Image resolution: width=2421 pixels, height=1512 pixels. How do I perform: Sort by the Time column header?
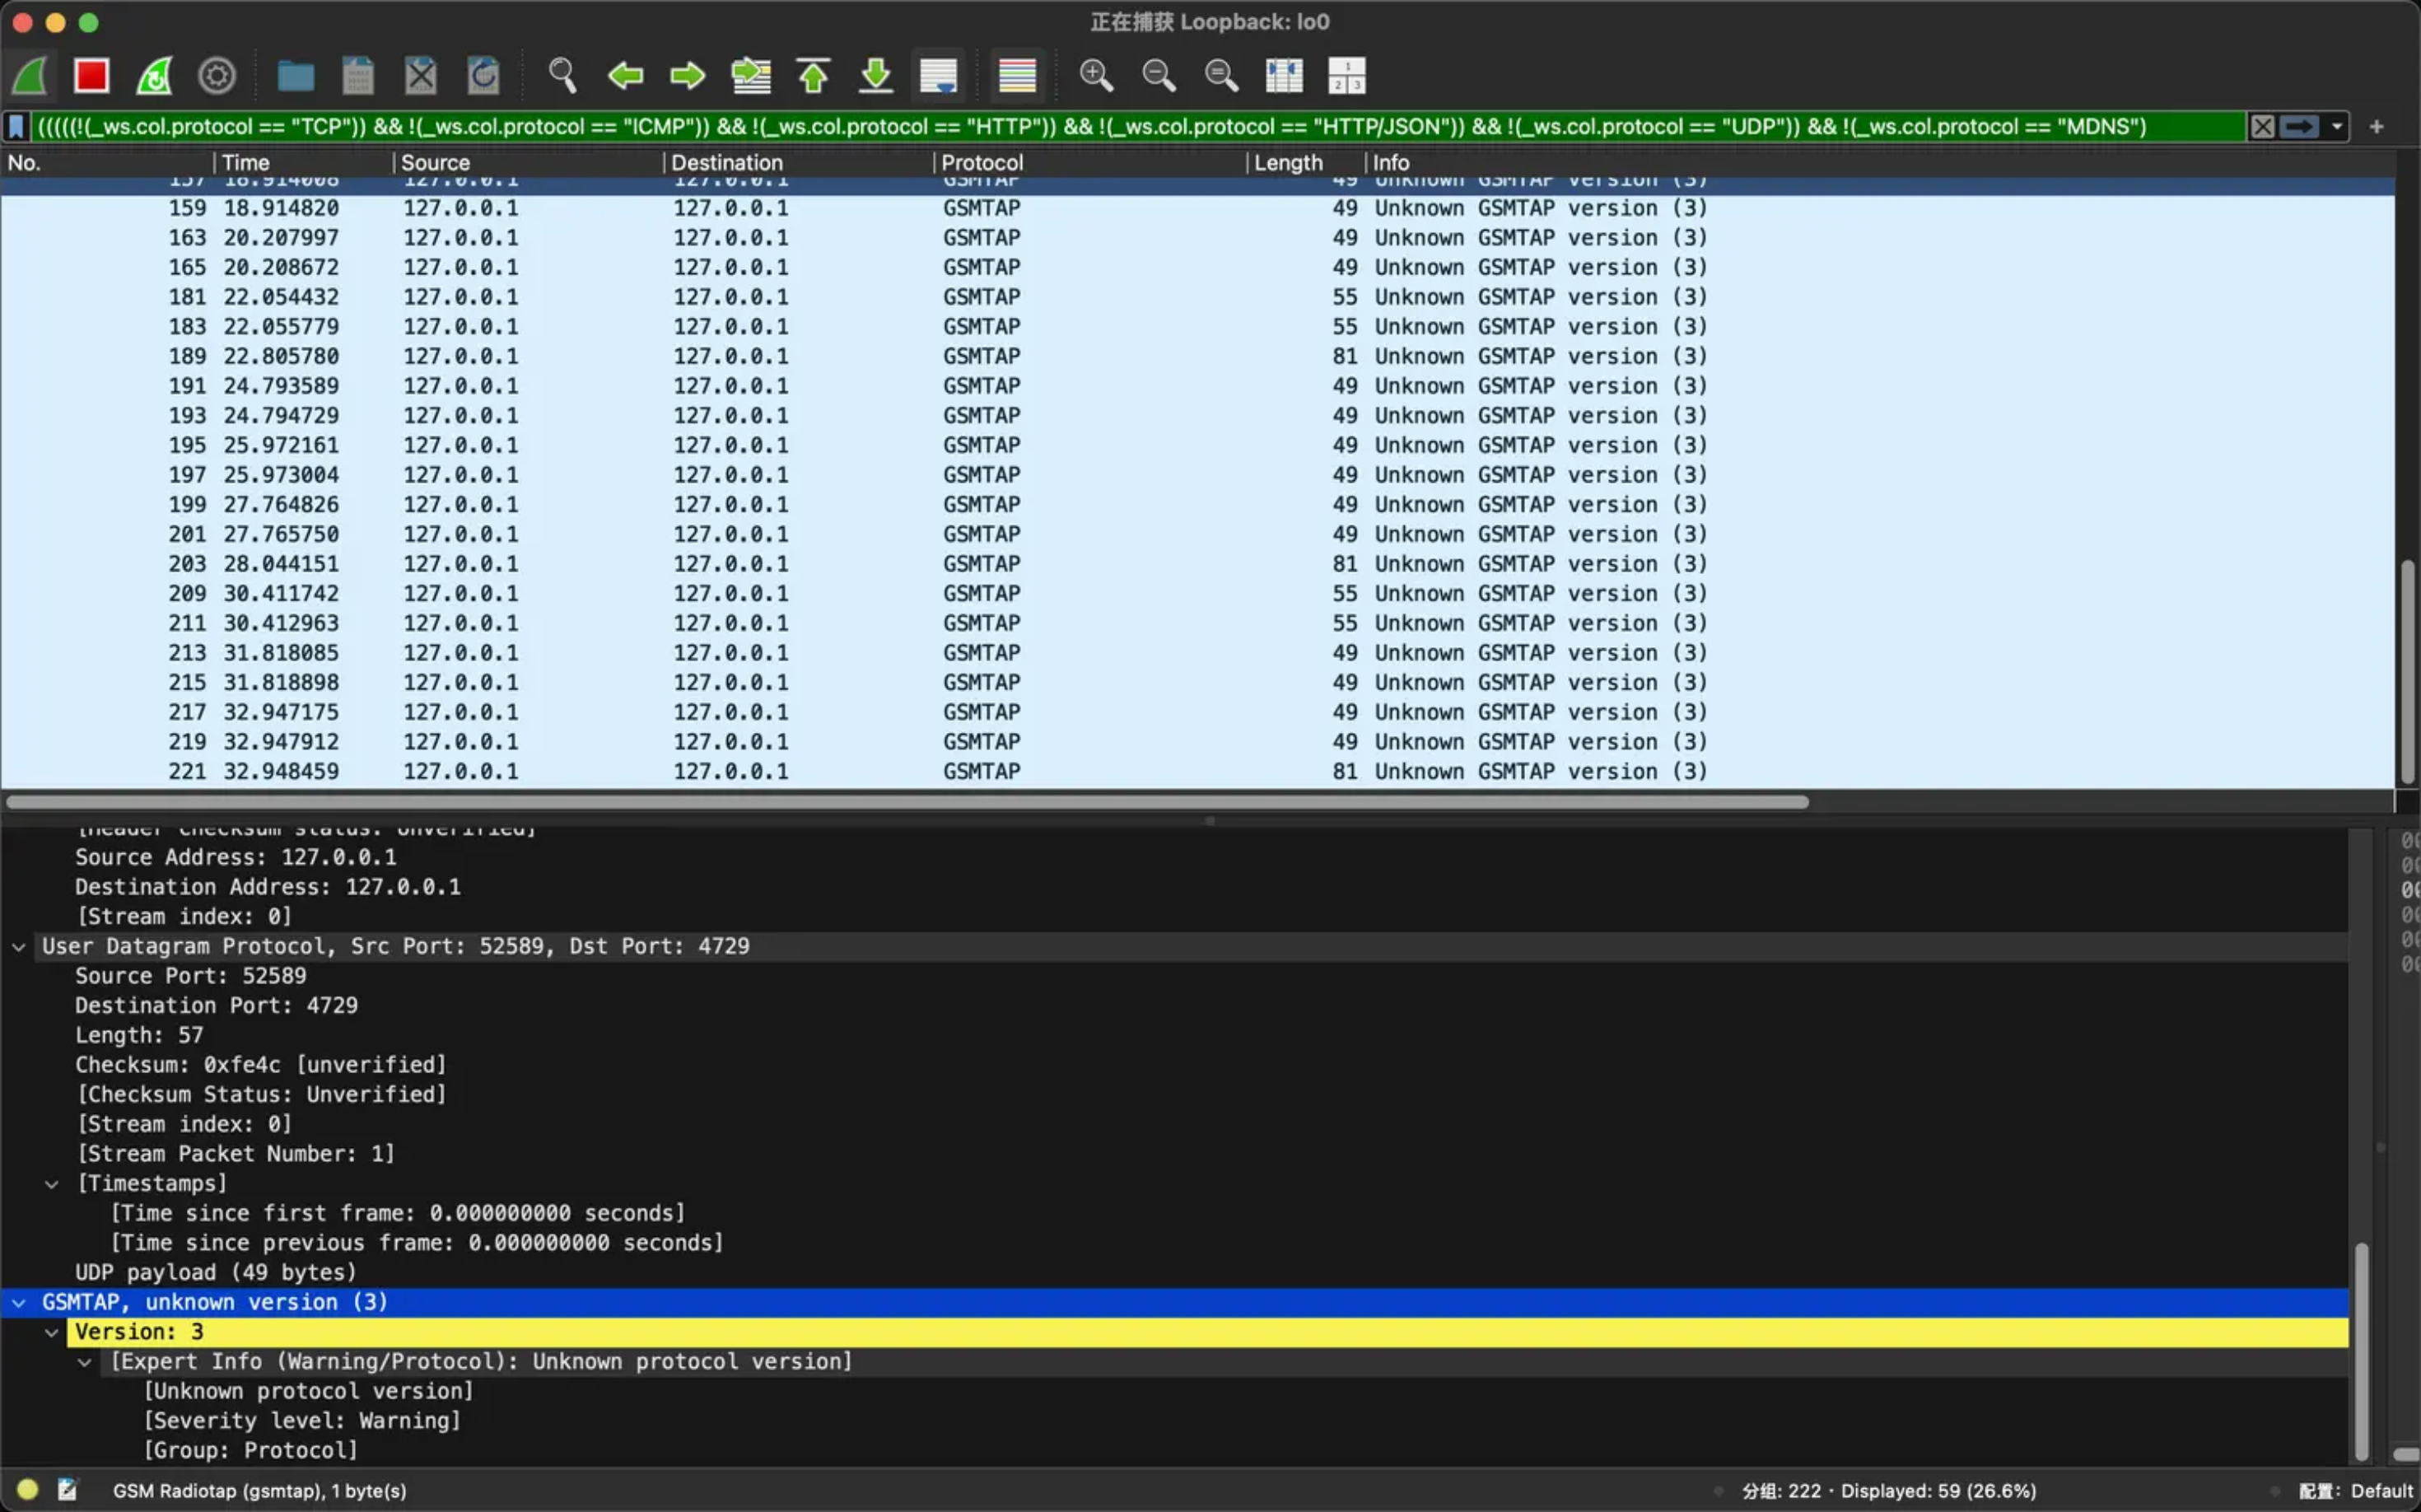303,163
